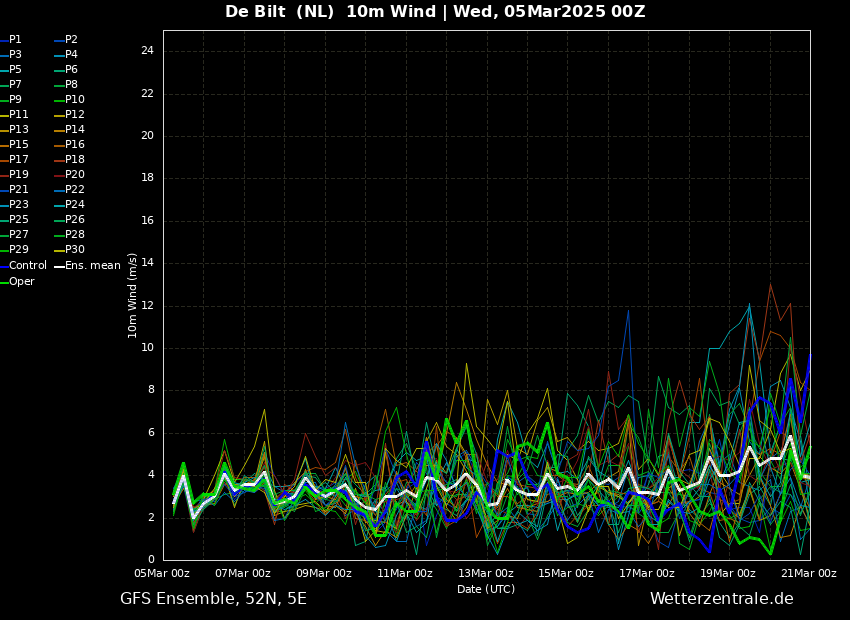
Task: Click the 13Mar 00z date tick label
Action: [485, 574]
